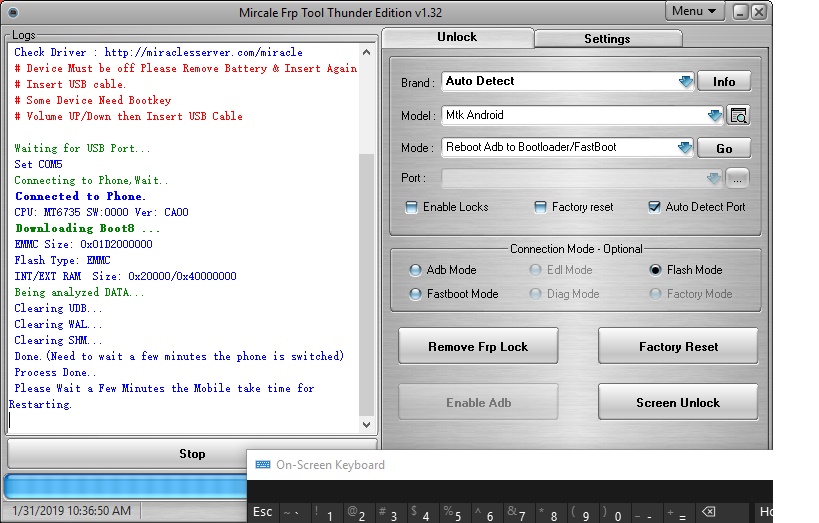Click the tilde key on On-Screen Keyboard
Screen dimensions: 819x523
295,512
